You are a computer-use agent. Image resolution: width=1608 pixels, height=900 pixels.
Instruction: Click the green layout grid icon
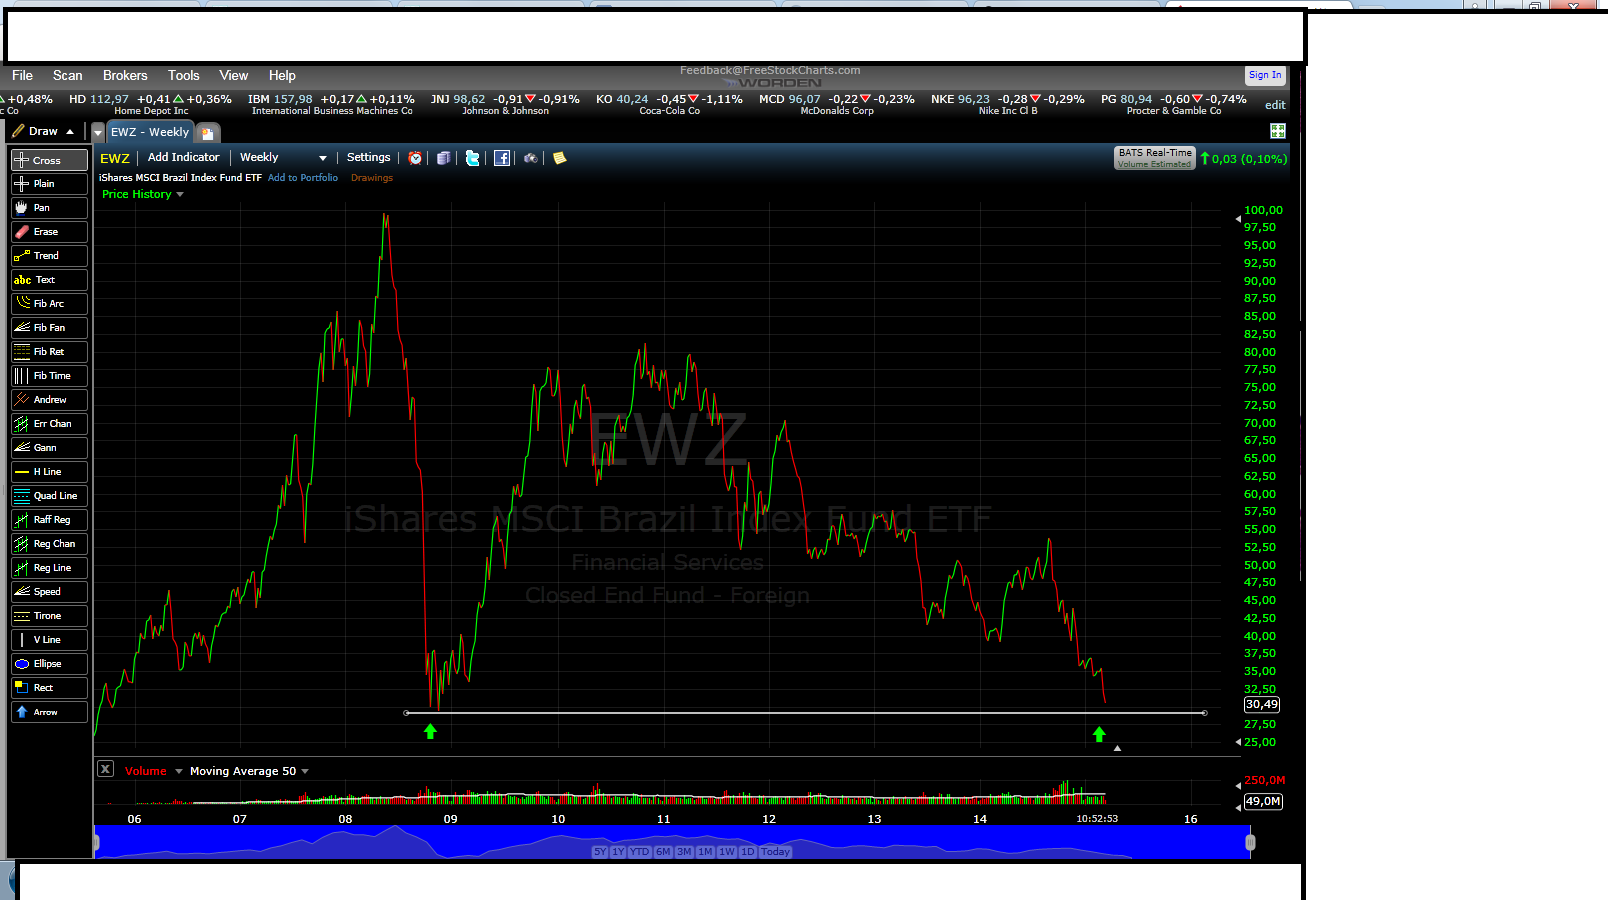click(x=1278, y=131)
